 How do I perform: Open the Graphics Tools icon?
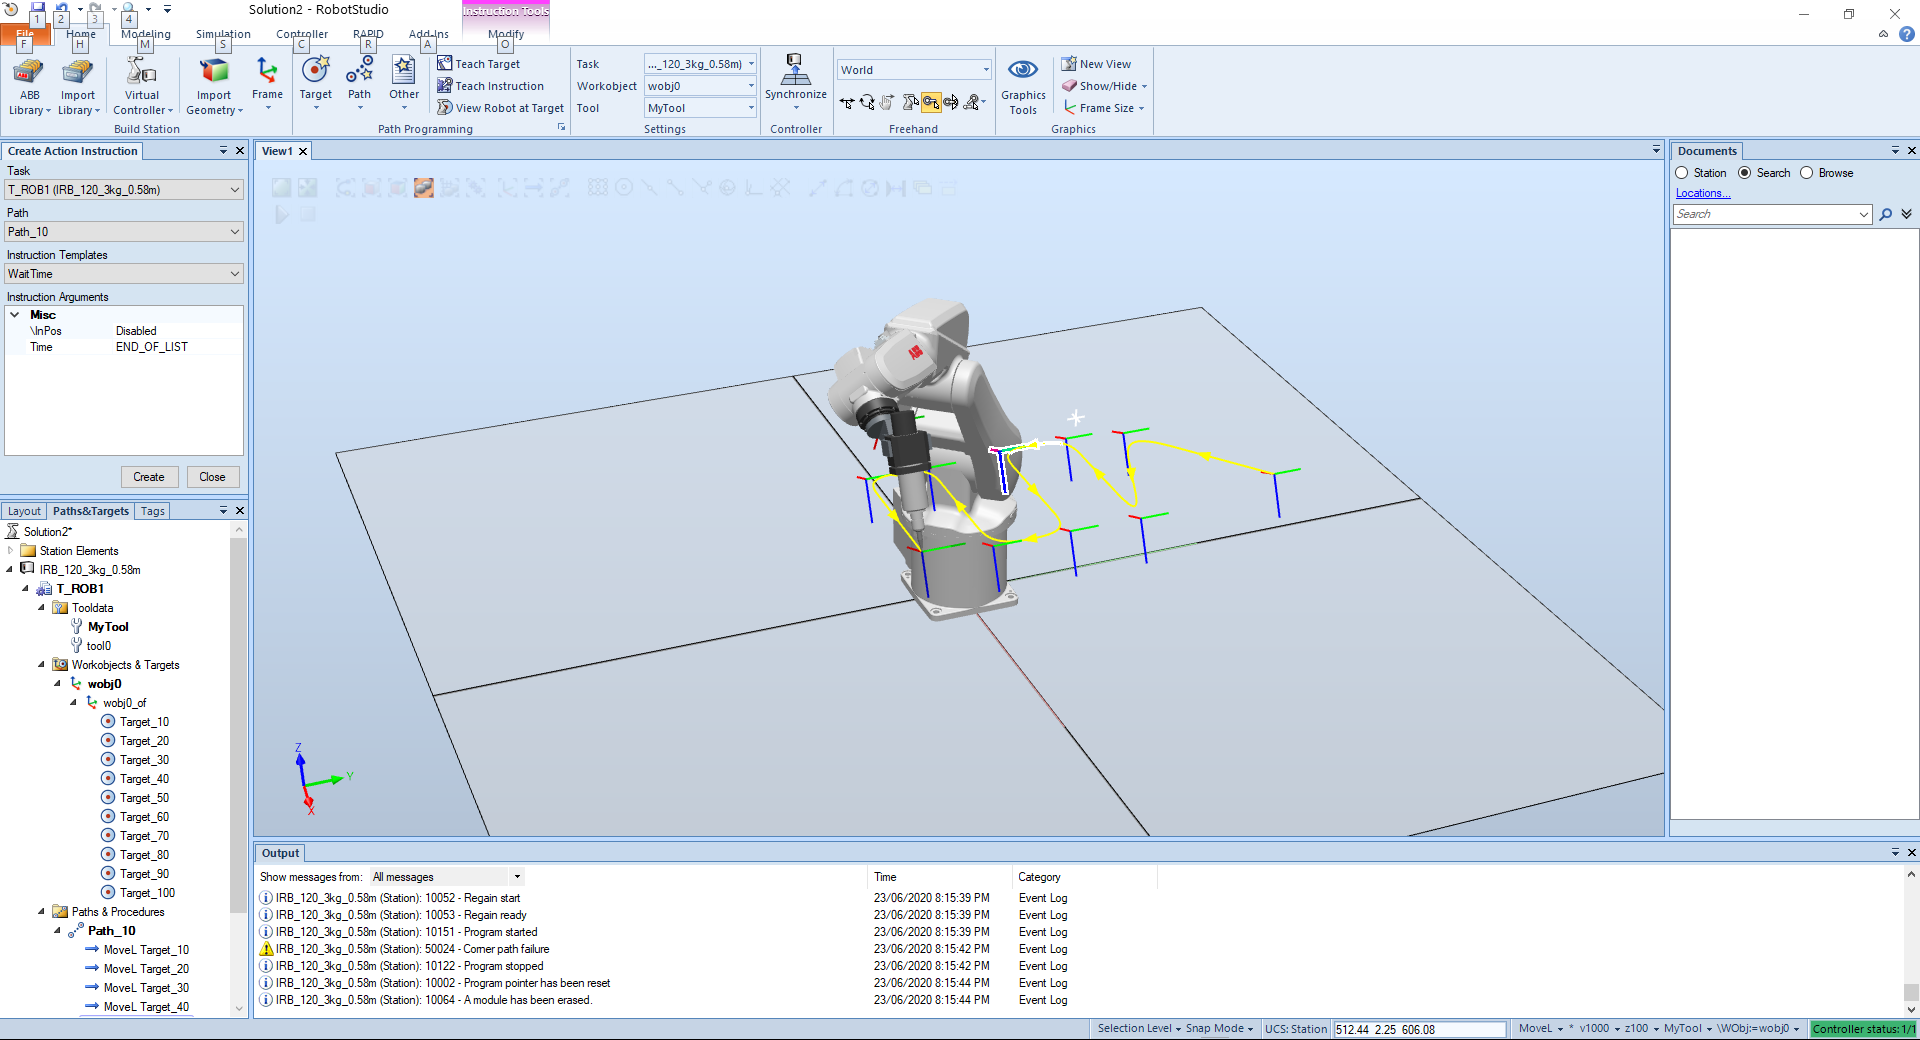tap(1022, 72)
